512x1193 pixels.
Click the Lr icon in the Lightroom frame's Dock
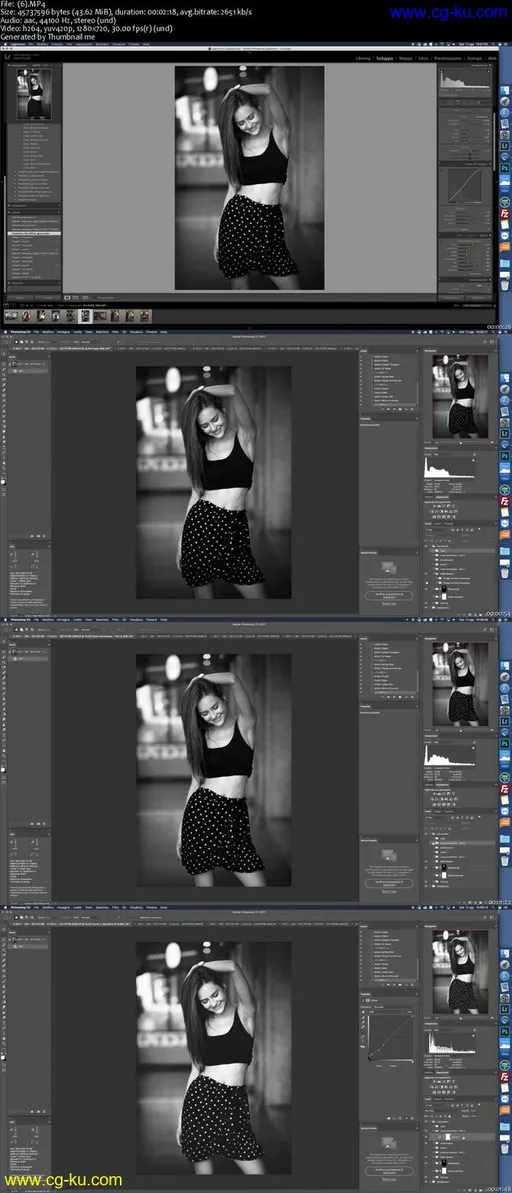(504, 145)
